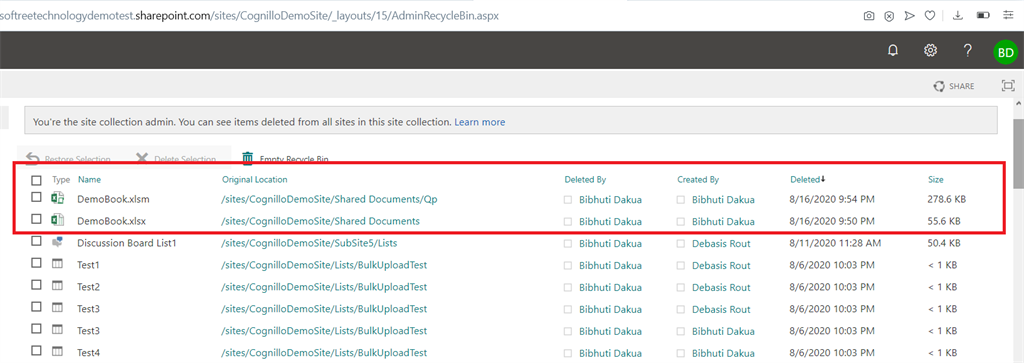Screen dimensions: 1024x363
Task: Open the SubSite5/Lists location link
Action: point(310,244)
